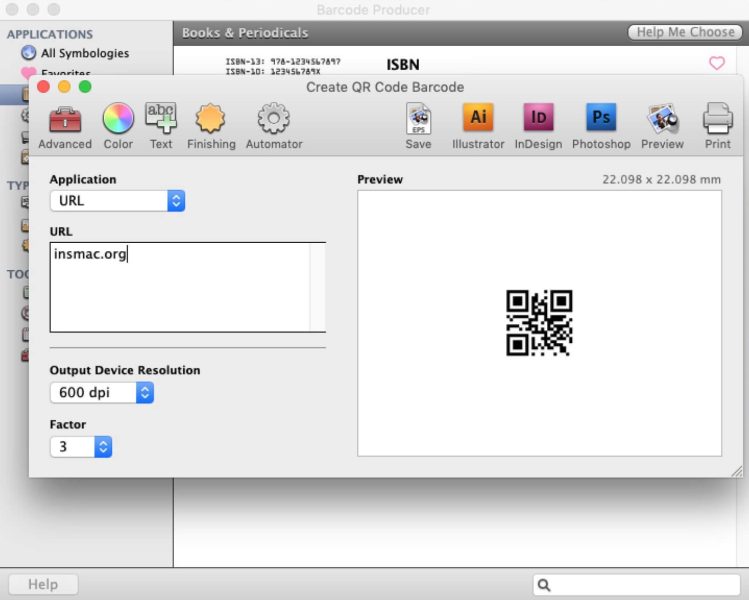Zoom the QR Code dialog green button
Image resolution: width=749 pixels, height=600 pixels.
tap(85, 87)
